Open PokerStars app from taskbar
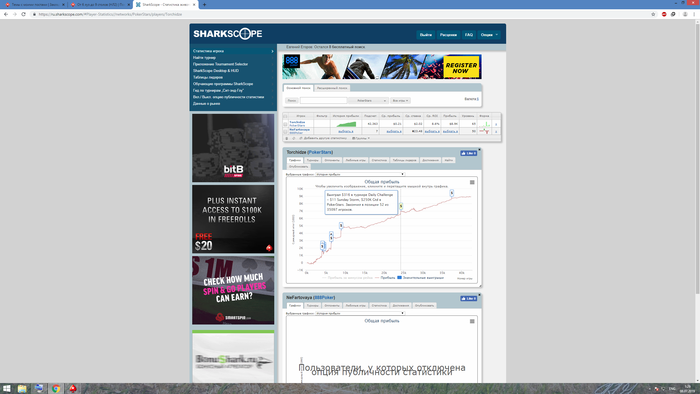The width and height of the screenshot is (700, 394). tap(73, 389)
